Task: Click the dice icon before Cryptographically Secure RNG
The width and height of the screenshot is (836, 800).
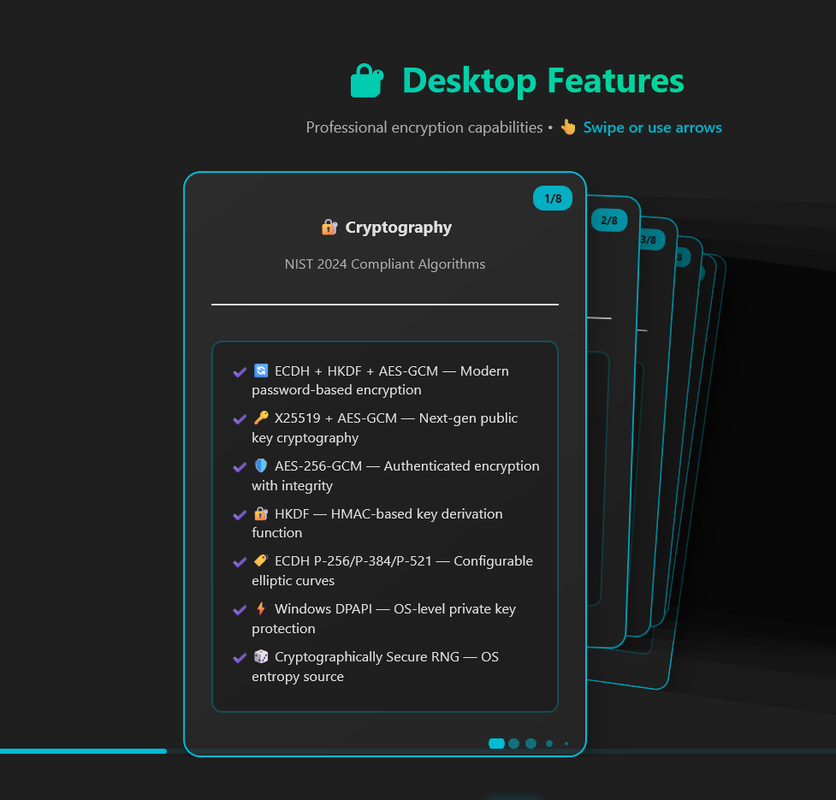Action: pos(261,656)
